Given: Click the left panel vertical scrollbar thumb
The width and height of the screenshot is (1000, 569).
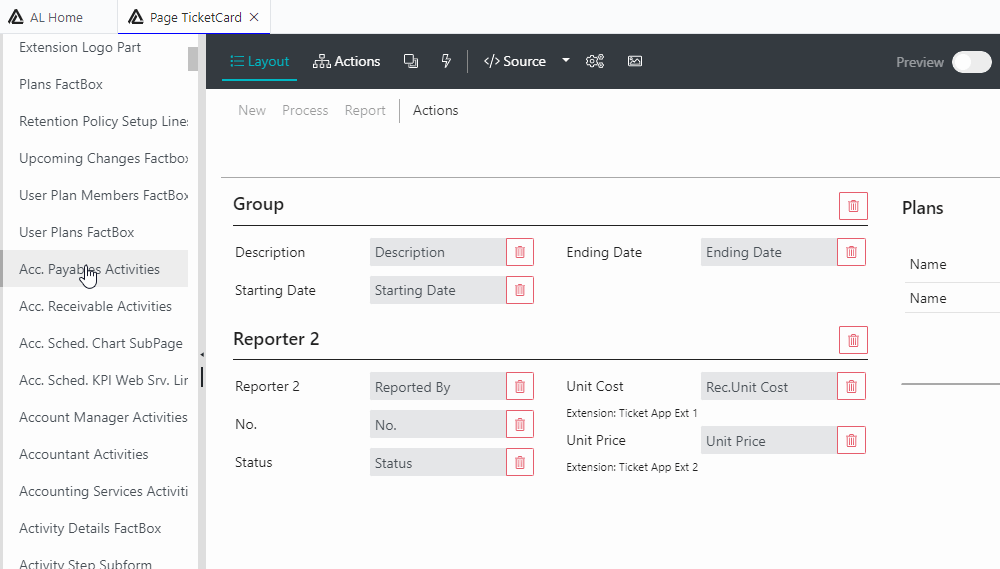Looking at the screenshot, I should (x=193, y=58).
